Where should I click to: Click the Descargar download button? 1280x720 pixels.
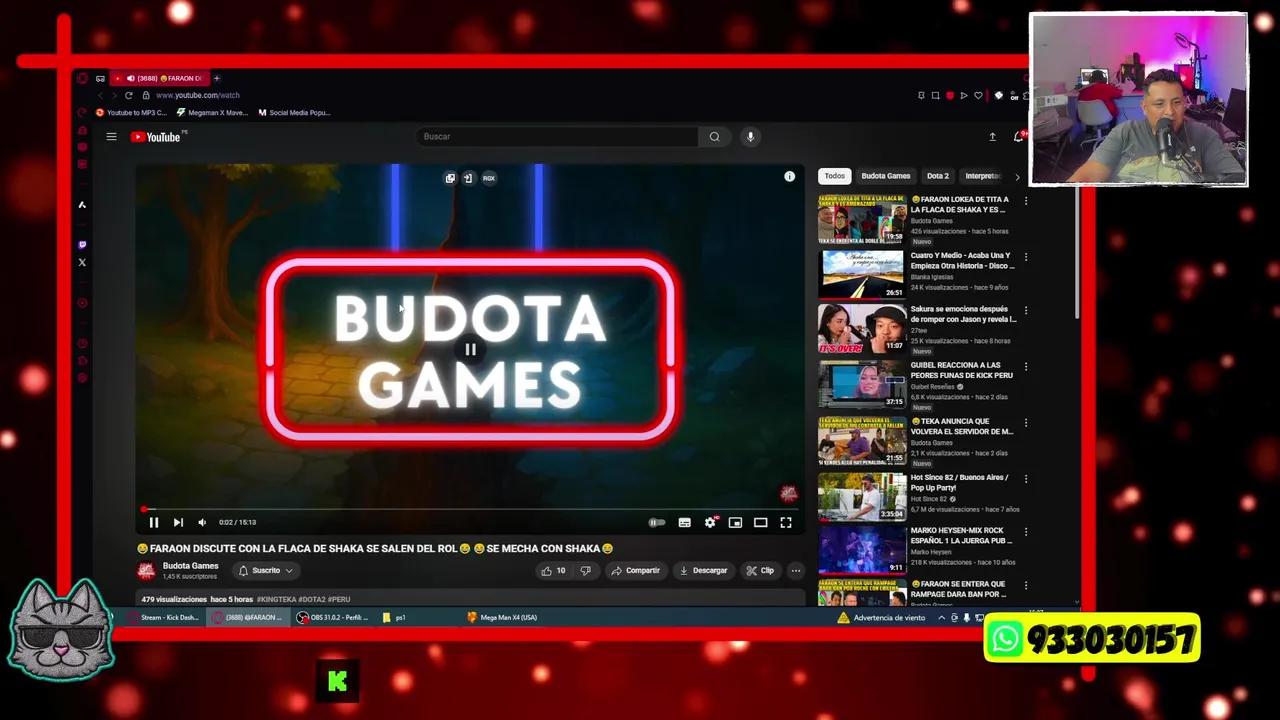pos(703,571)
